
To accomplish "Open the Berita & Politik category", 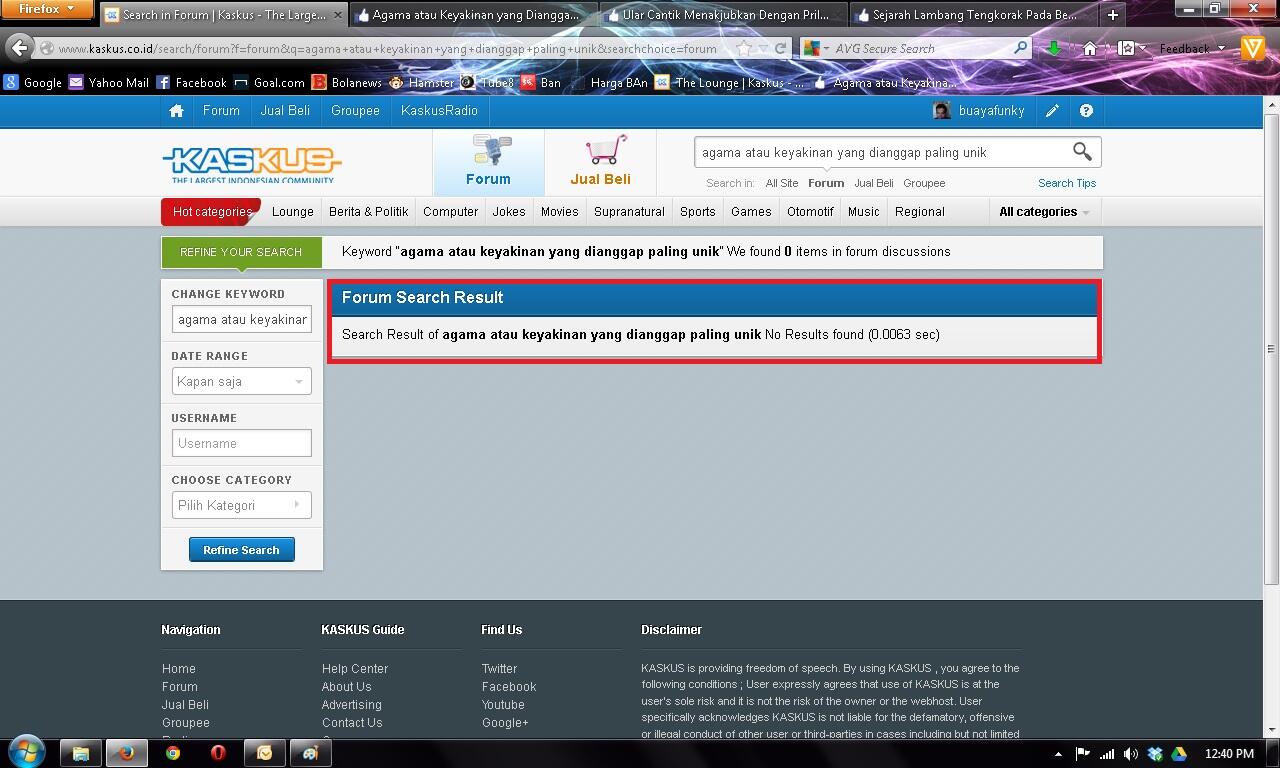I will [369, 212].
